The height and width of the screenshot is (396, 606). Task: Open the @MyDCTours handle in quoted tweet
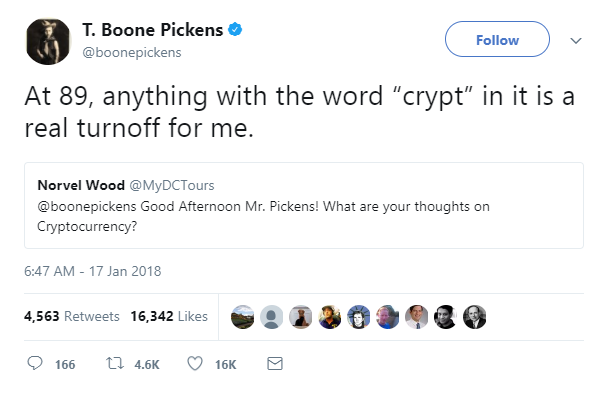[x=172, y=185]
